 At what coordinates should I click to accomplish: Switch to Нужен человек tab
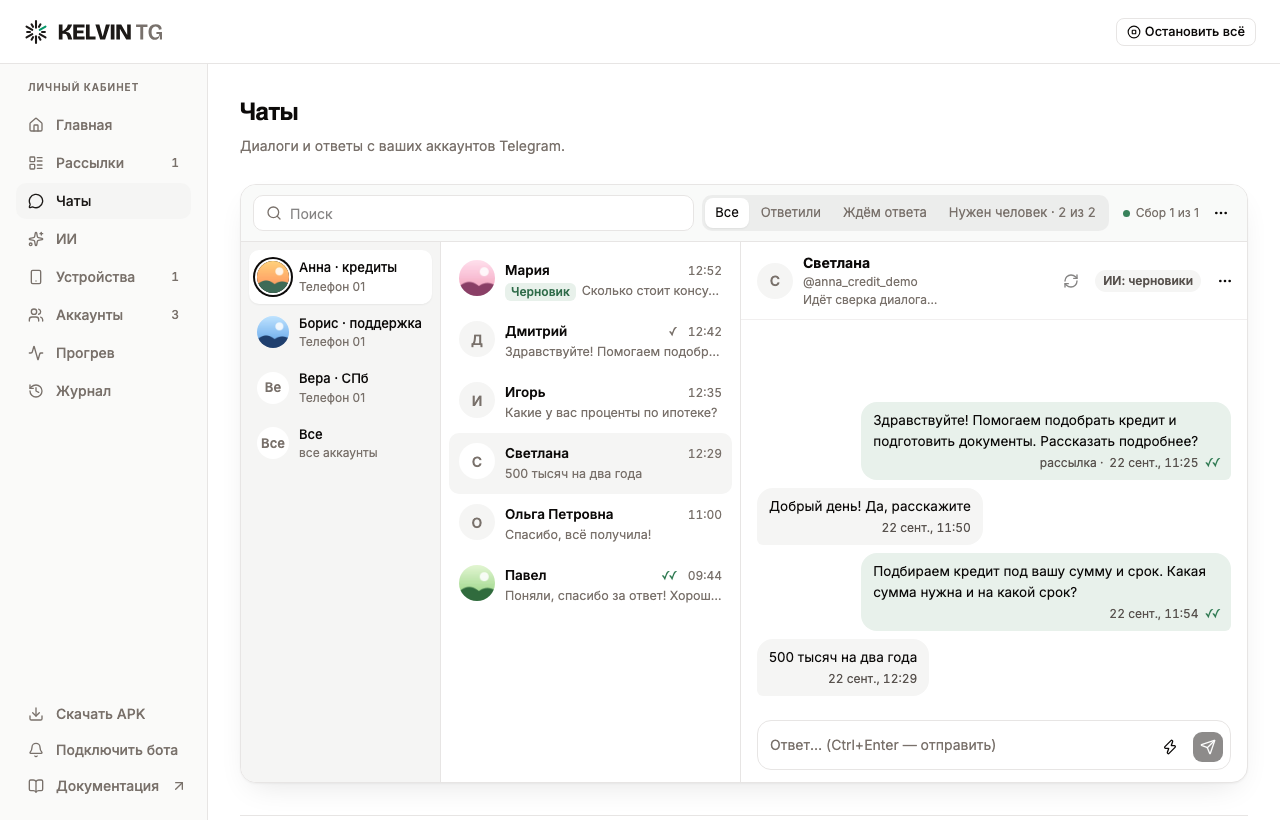[x=1022, y=212]
